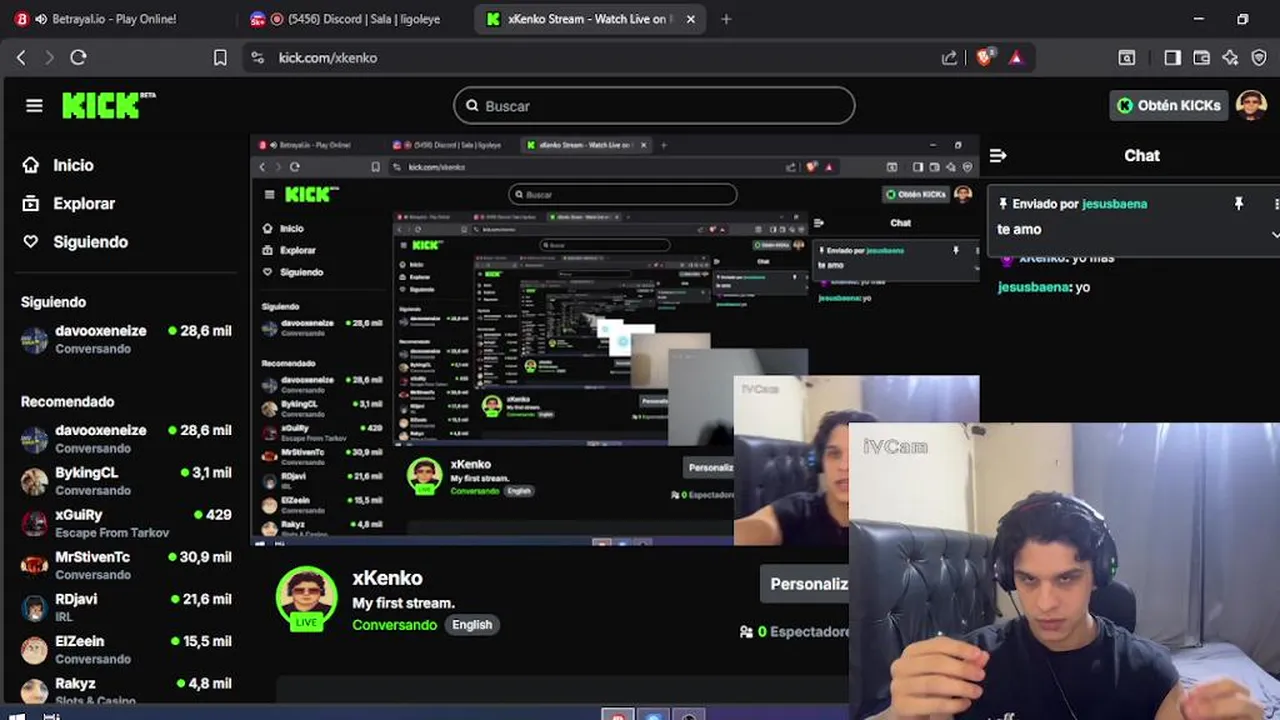Open pinned message options menu

1275,203
